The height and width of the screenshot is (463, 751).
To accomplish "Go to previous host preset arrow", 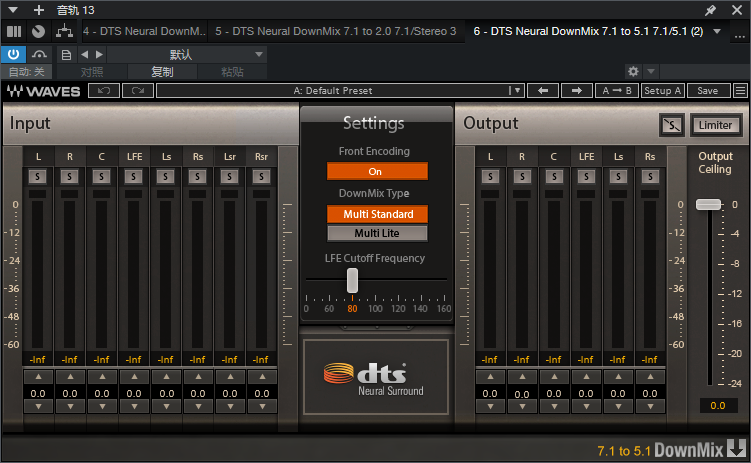I will [x=85, y=55].
